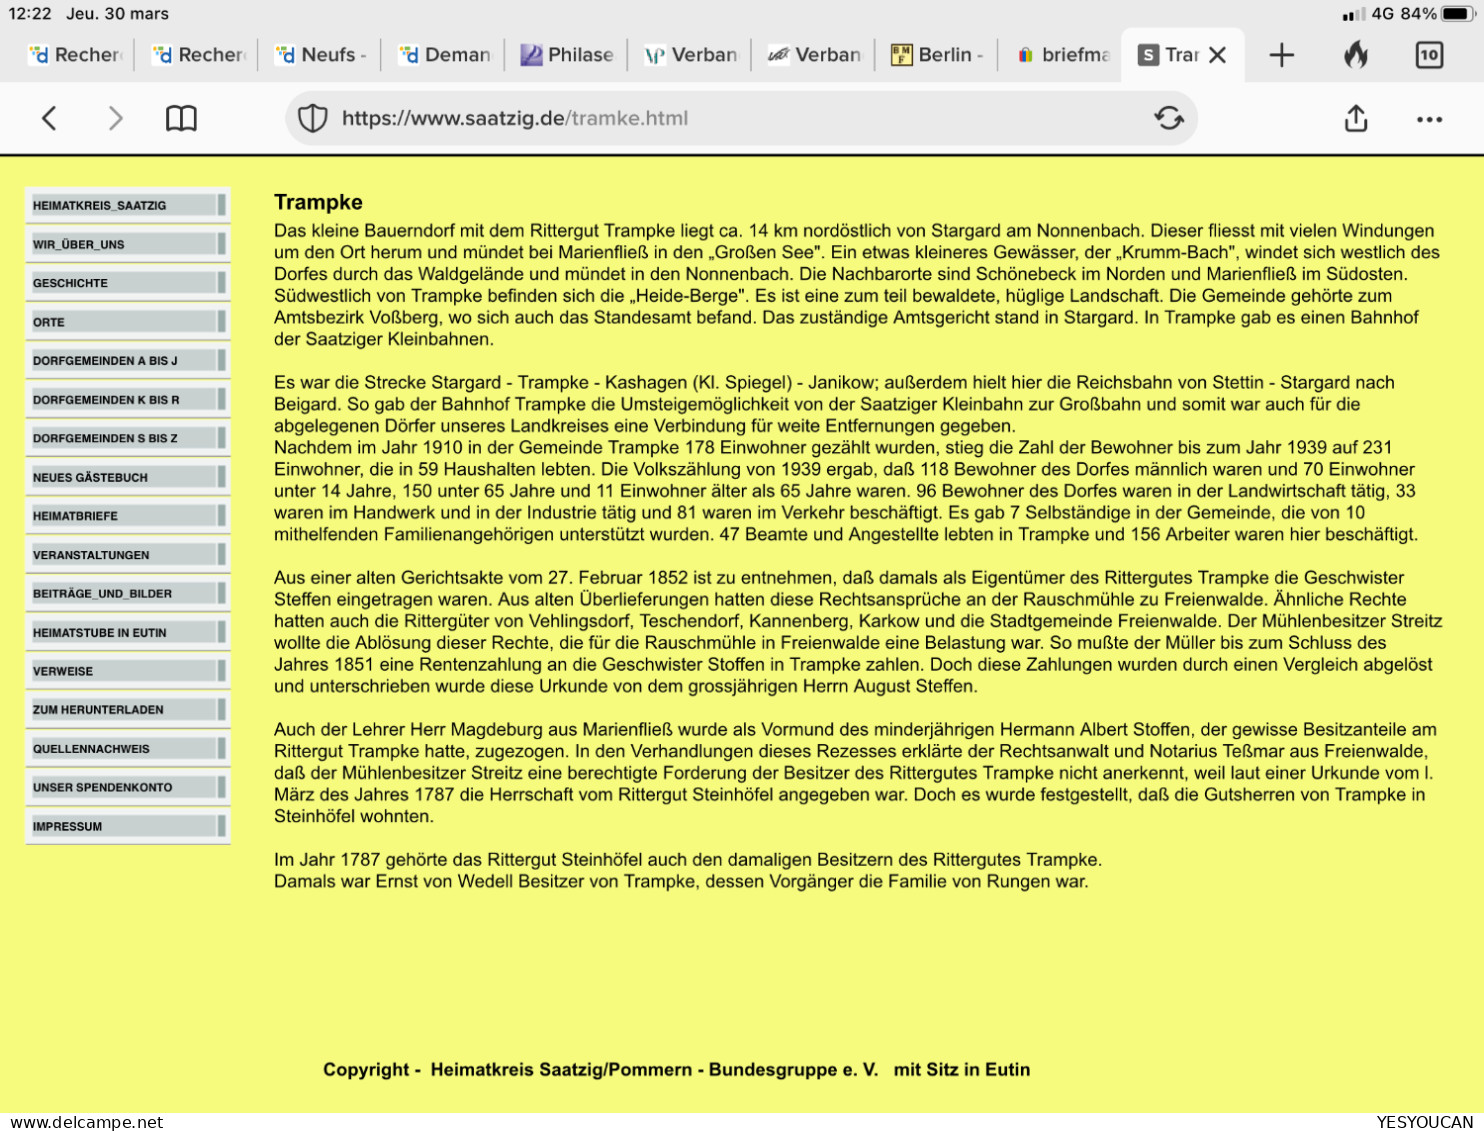
Task: Open ZUM HERUNTERLADEN menu item
Action: click(x=128, y=709)
